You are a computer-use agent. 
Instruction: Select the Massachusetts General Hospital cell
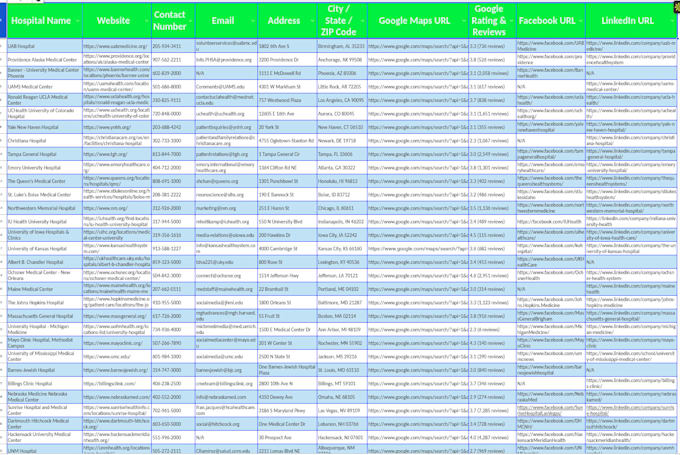click(x=44, y=316)
